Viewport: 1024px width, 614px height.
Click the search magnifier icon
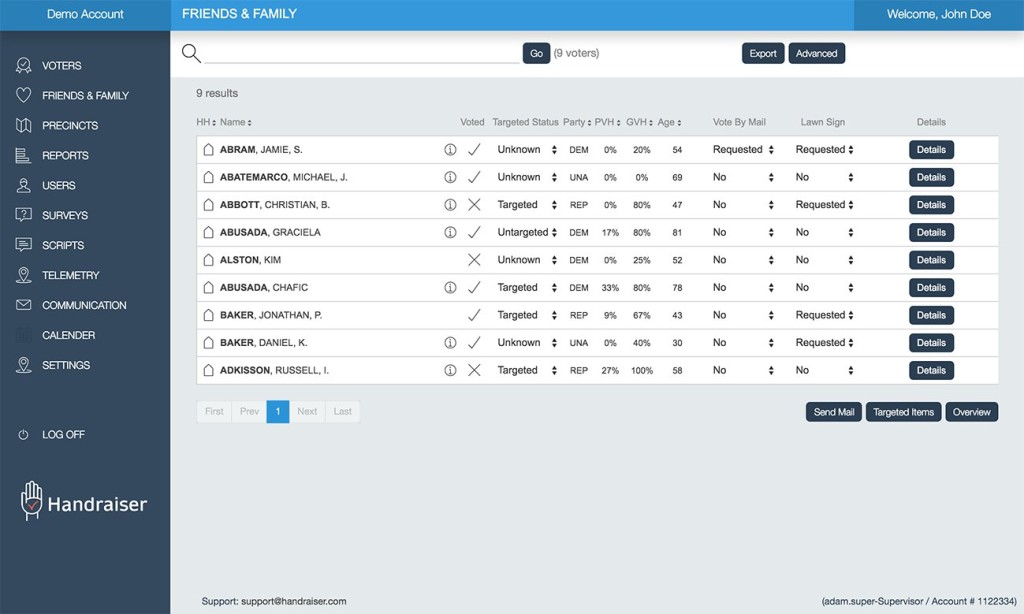click(x=191, y=54)
